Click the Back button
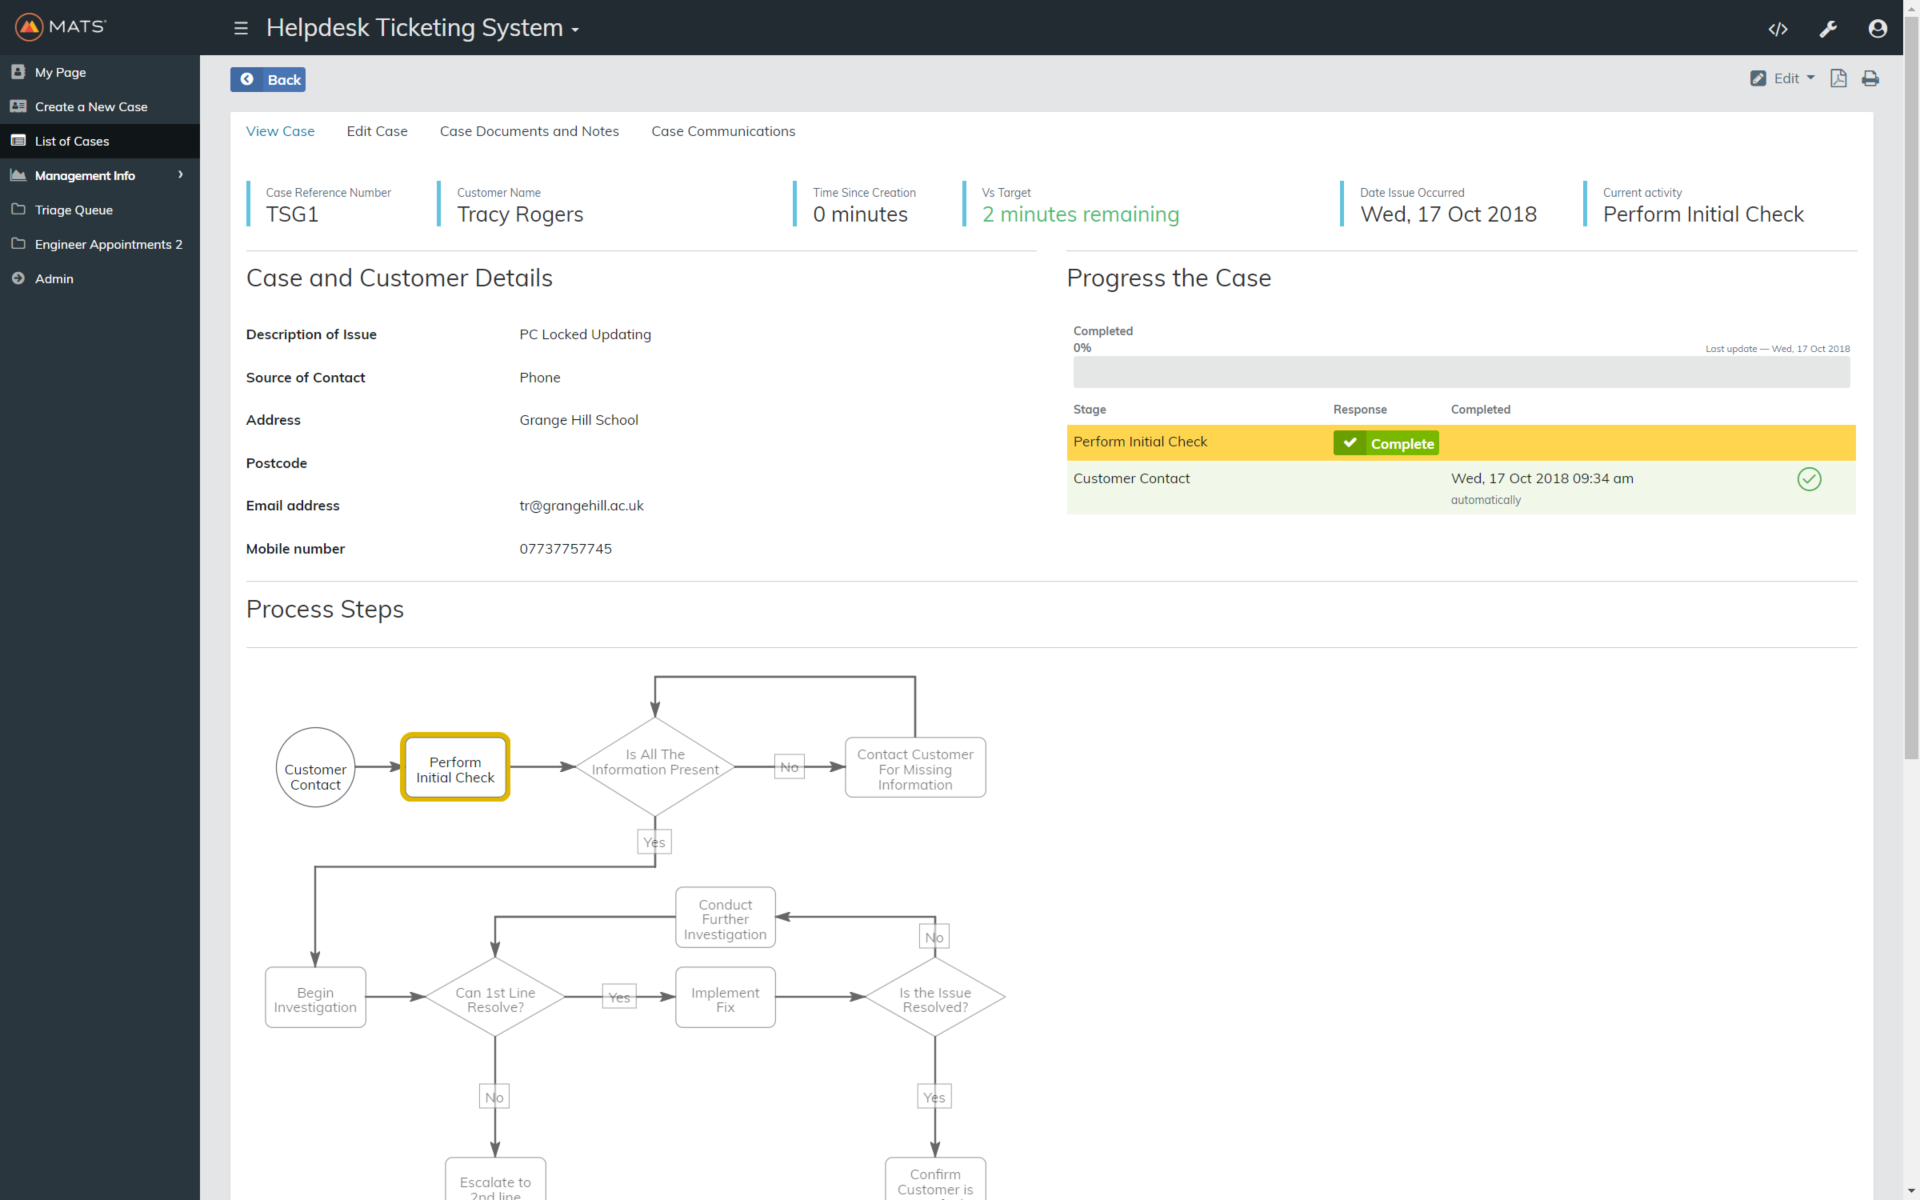This screenshot has width=1920, height=1200. [x=268, y=79]
